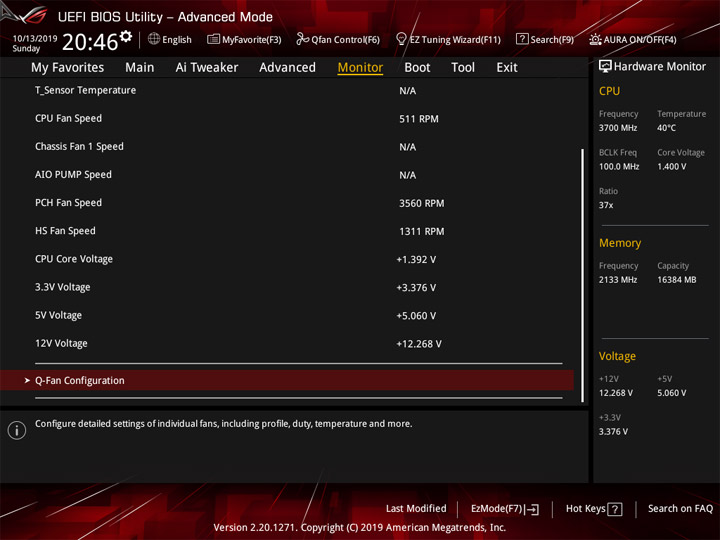Click the +12.268 V value
720x540 pixels.
click(419, 344)
